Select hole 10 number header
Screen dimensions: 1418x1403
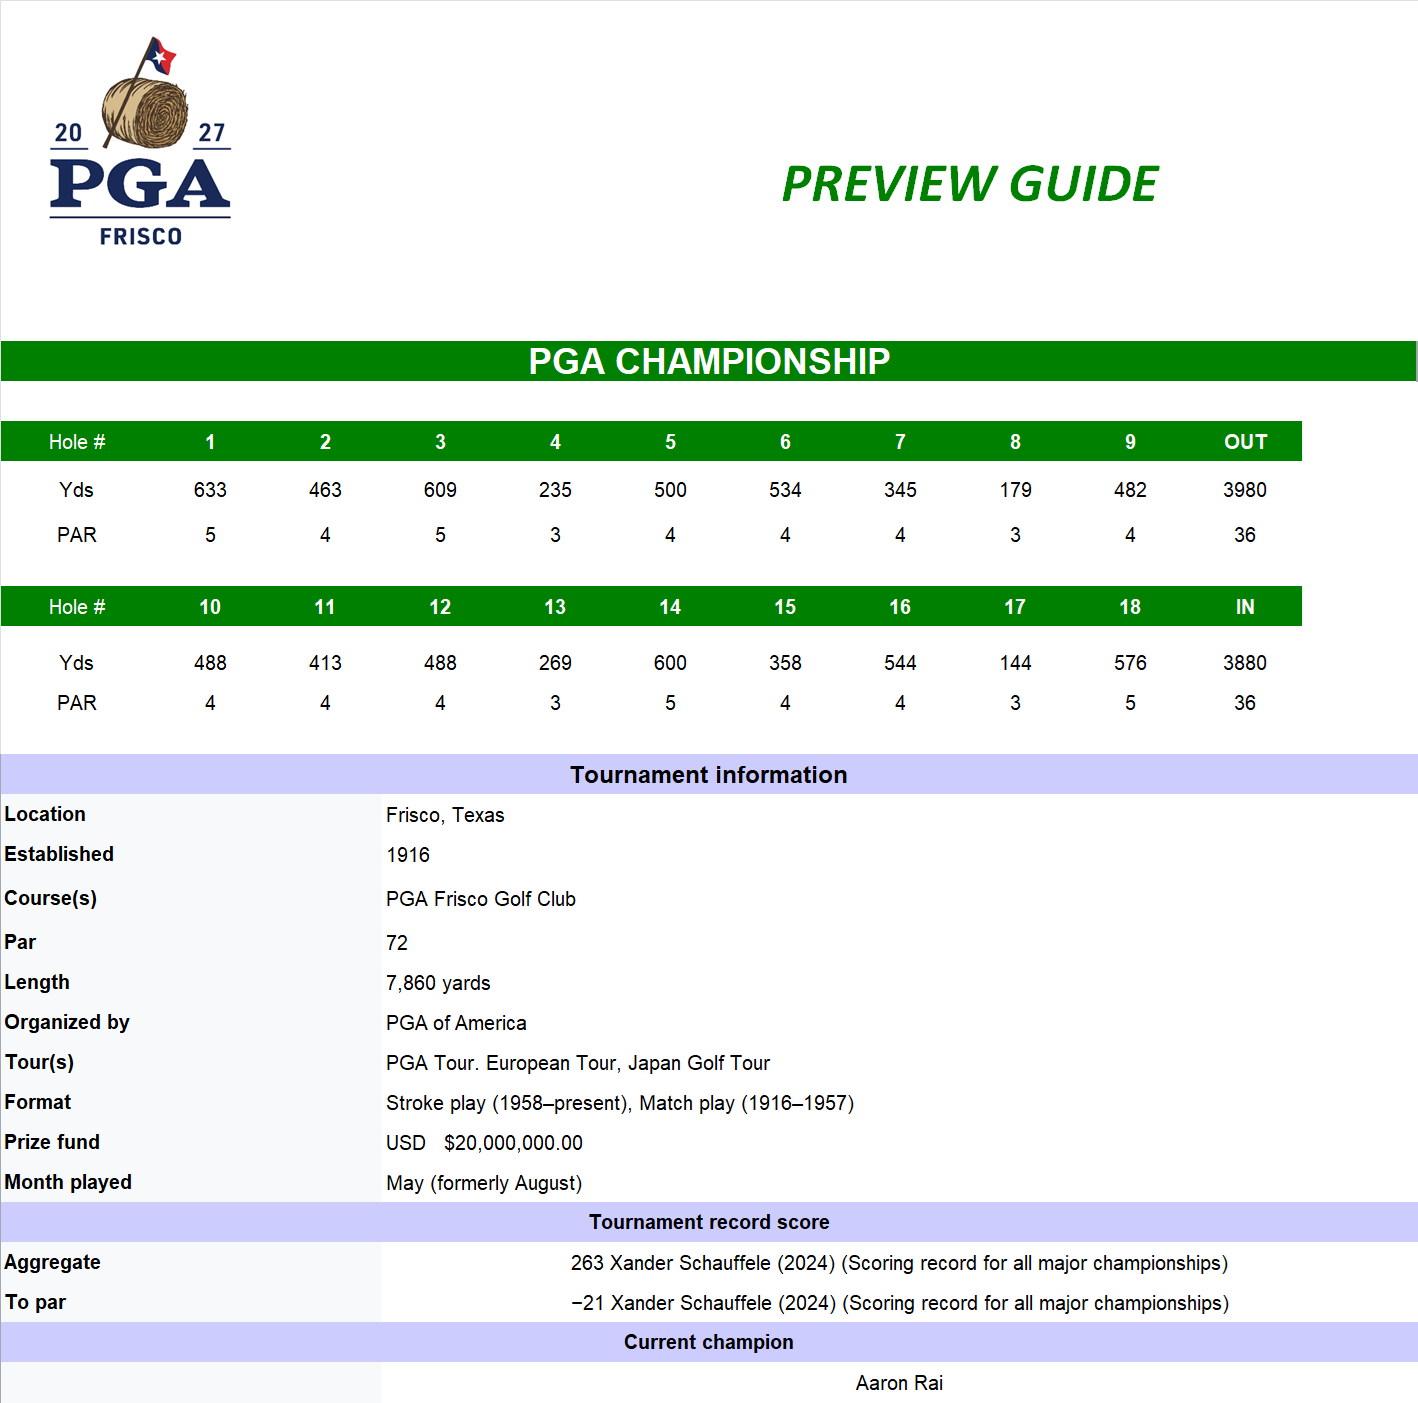point(210,607)
